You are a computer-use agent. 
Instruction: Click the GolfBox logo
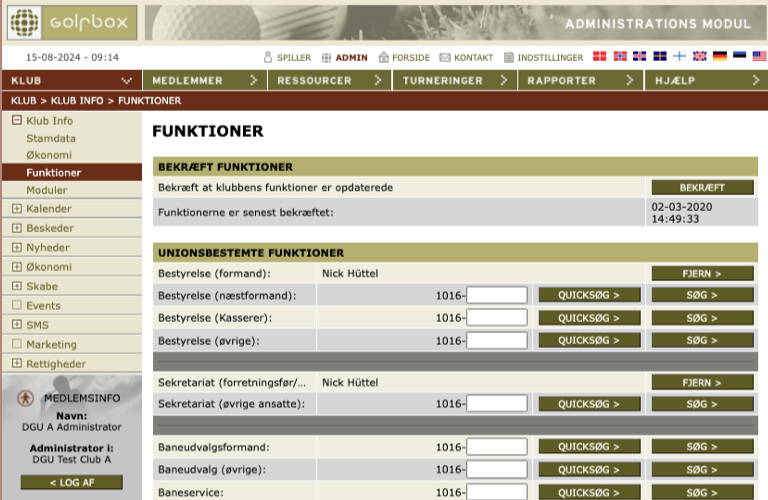(x=72, y=23)
